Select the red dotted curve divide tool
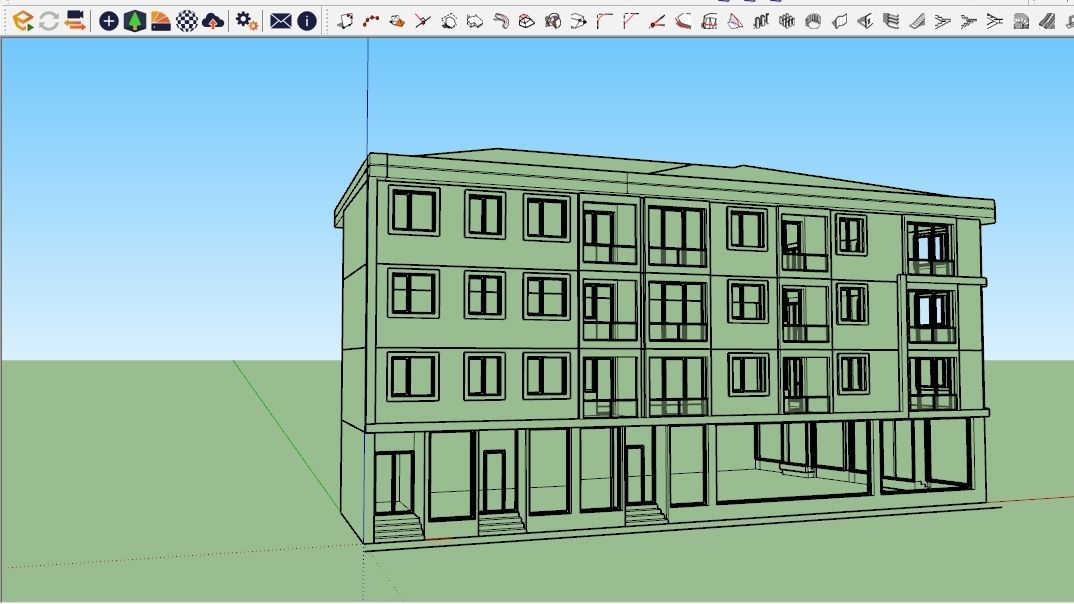 click(x=371, y=22)
